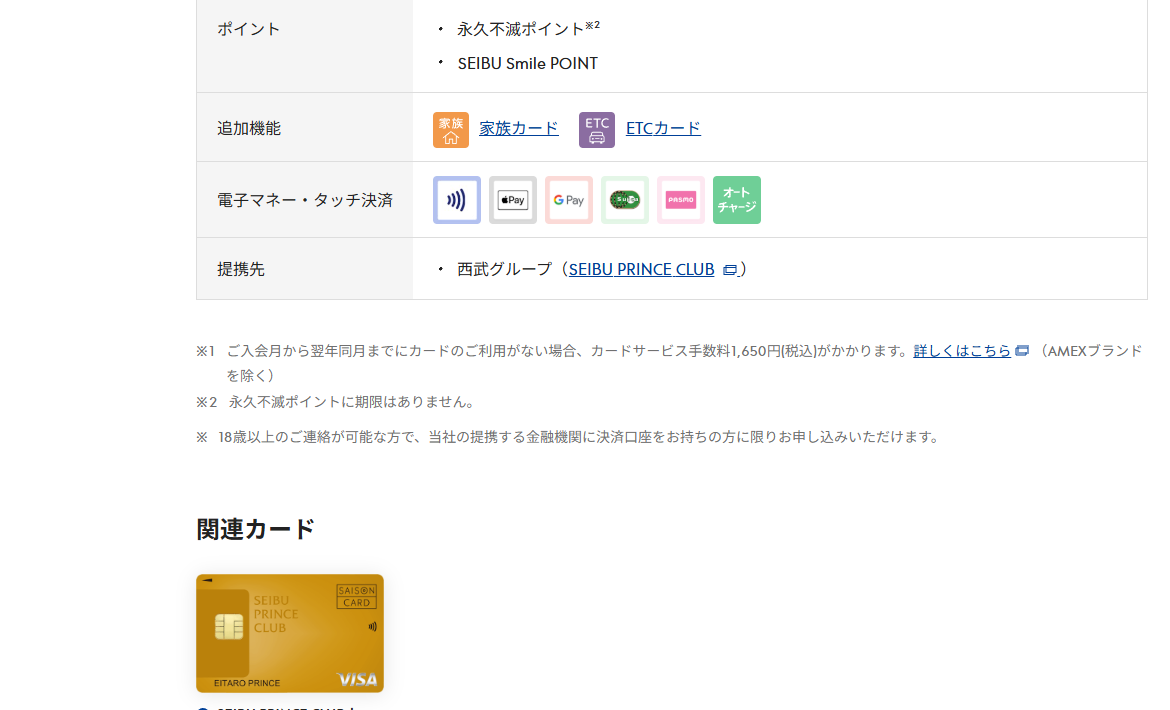Click the contactless touch payment icon

457,200
